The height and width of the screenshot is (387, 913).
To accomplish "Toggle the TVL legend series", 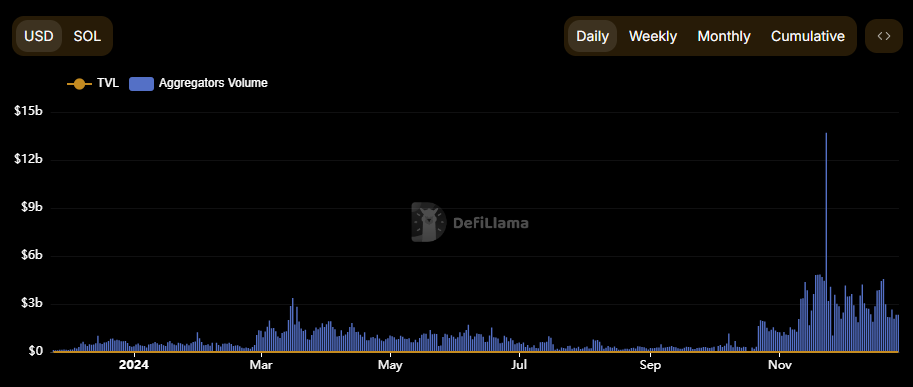I will point(93,83).
